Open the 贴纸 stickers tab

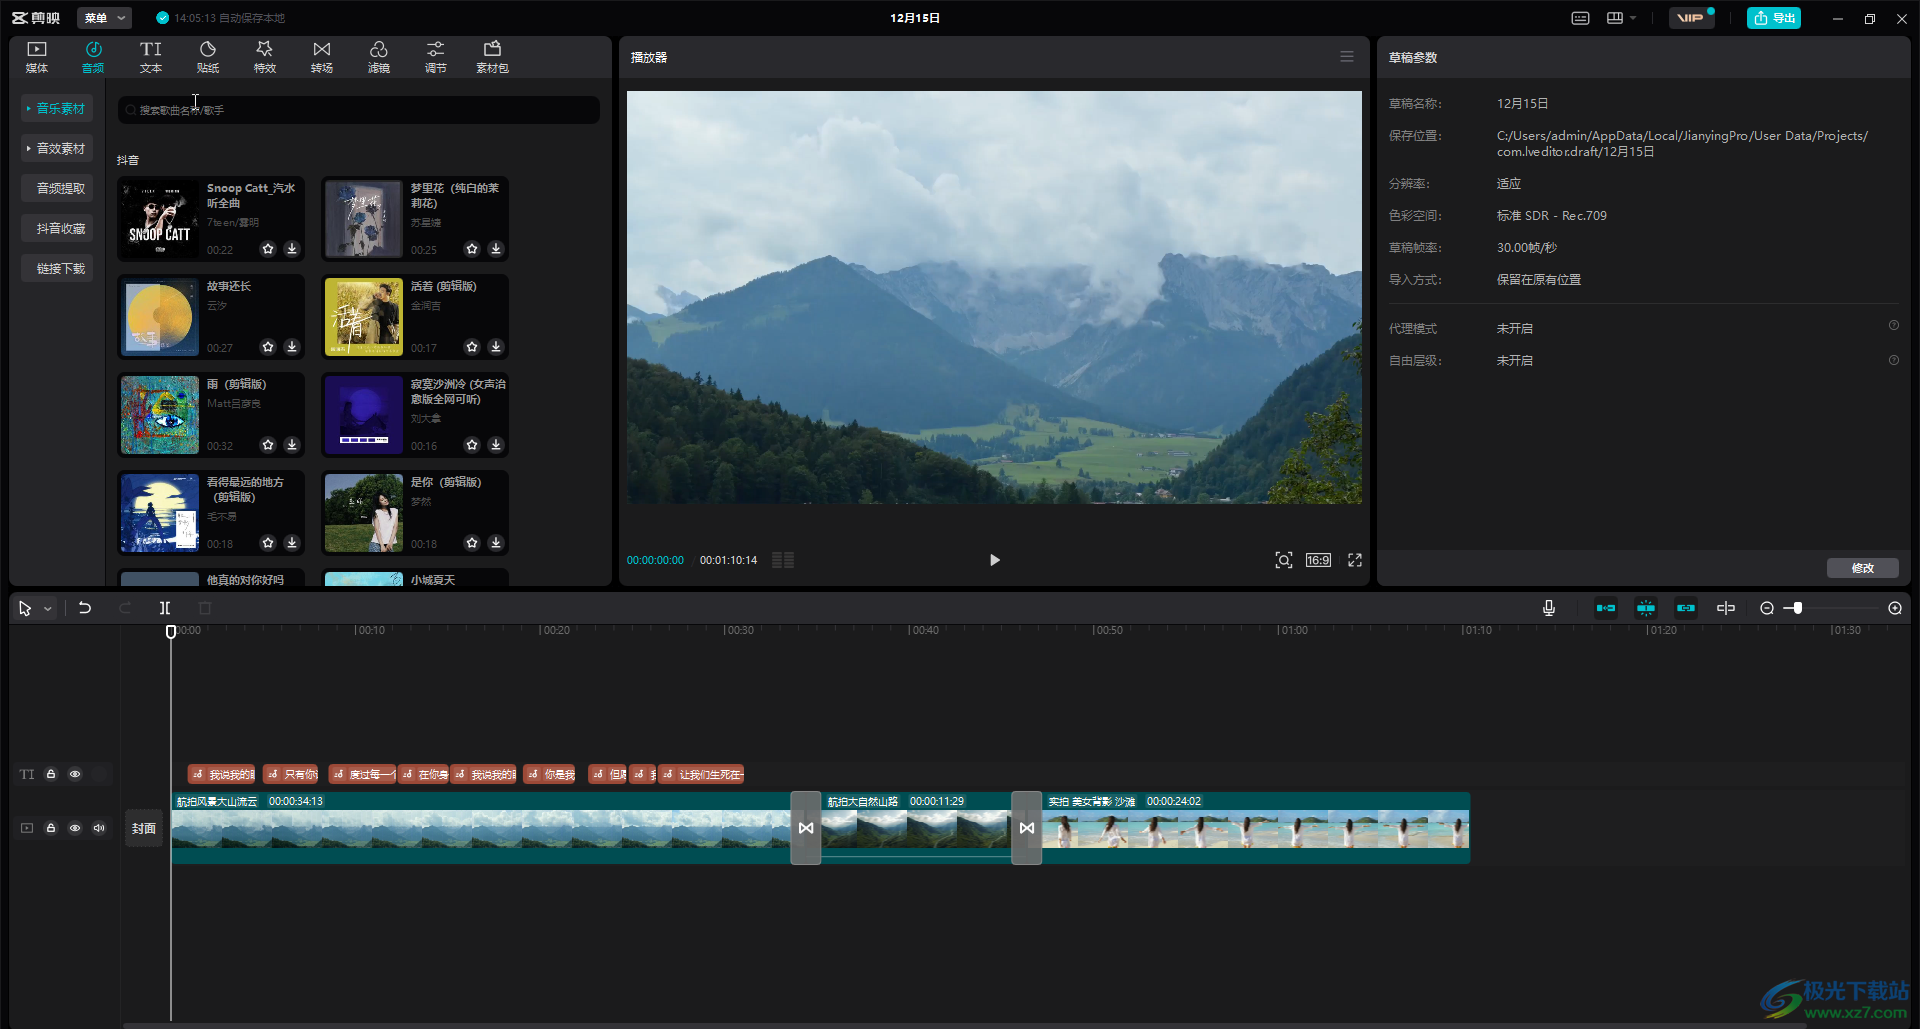tap(208, 57)
